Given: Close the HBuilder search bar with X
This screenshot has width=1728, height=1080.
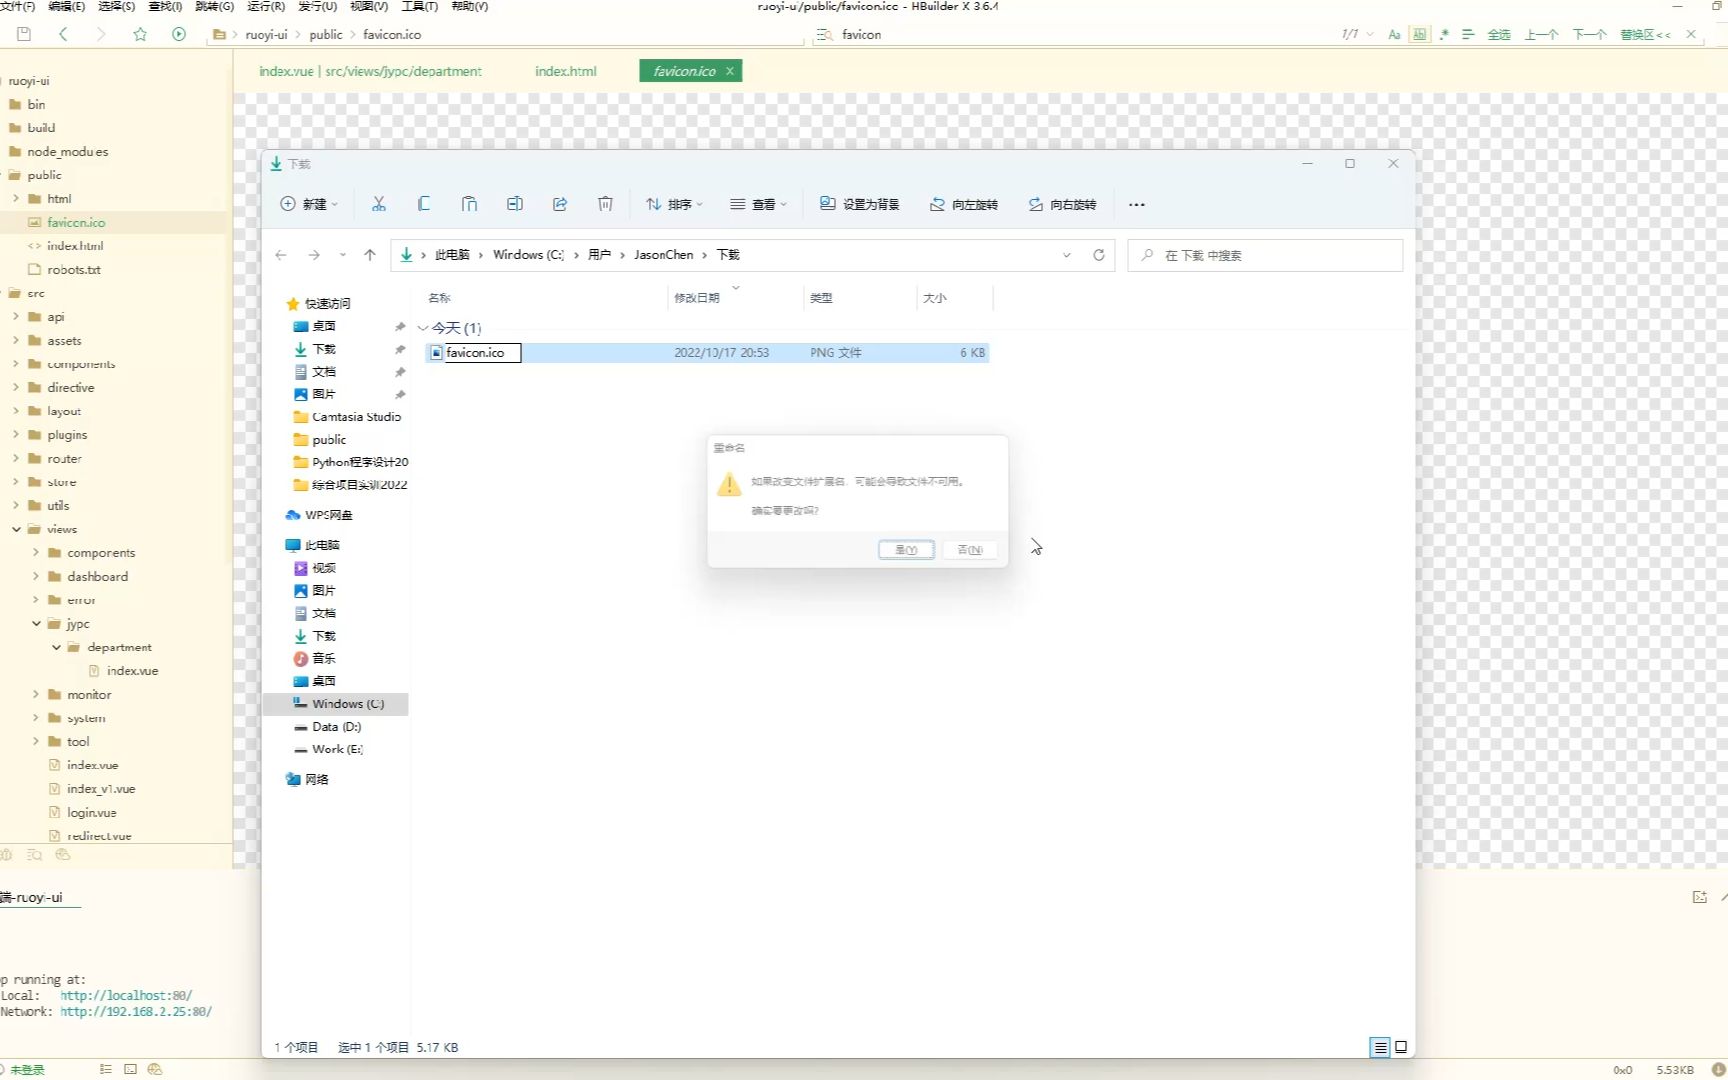Looking at the screenshot, I should click(1691, 34).
